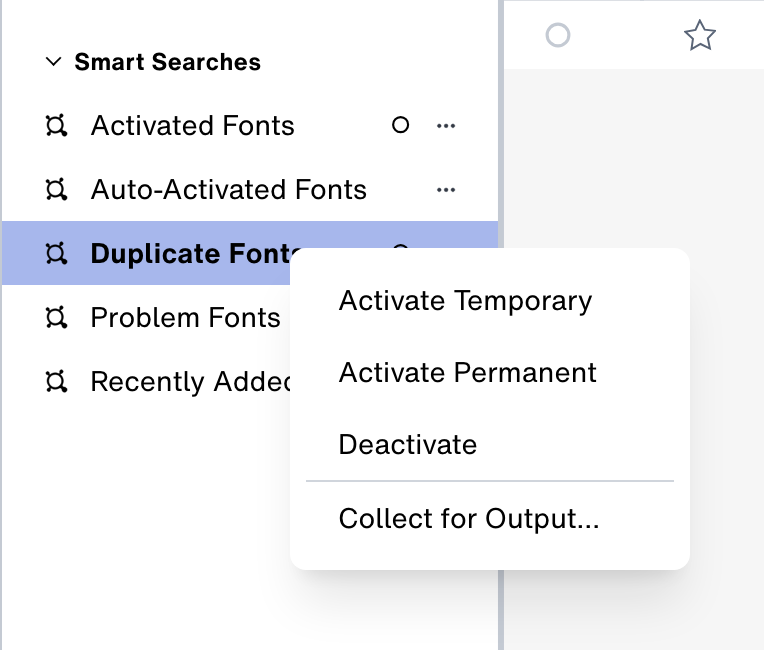Click the Activated Fonts smart search icon
Image resolution: width=764 pixels, height=650 pixels.
(x=56, y=126)
